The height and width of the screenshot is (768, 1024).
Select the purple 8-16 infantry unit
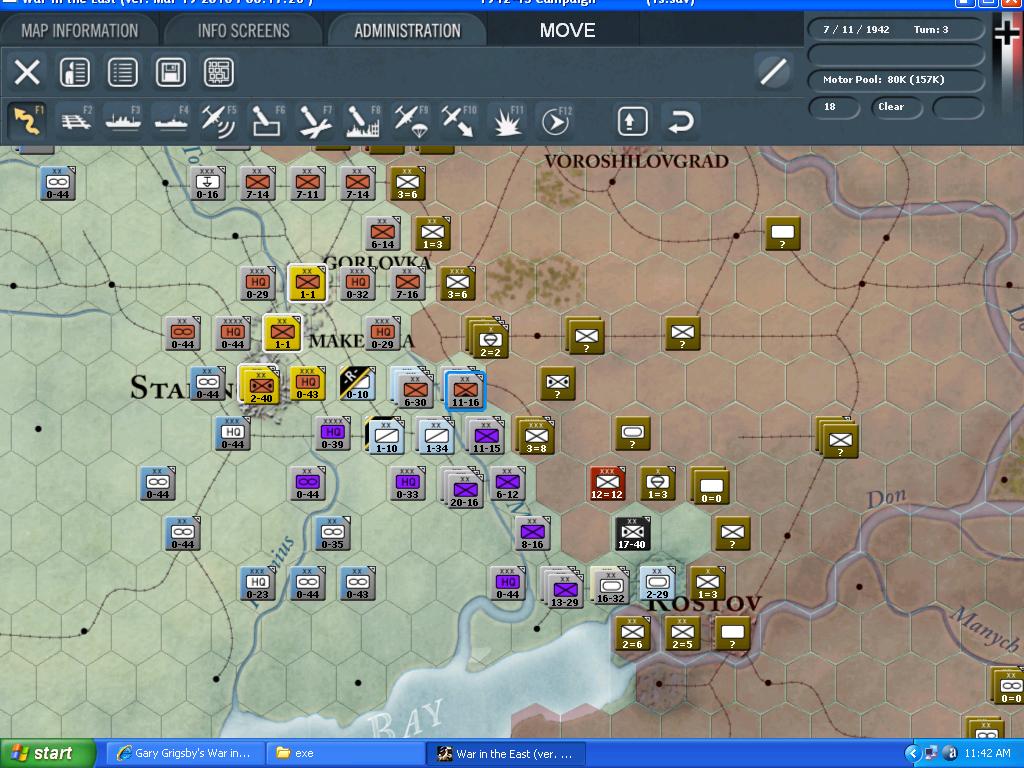pyautogui.click(x=532, y=534)
